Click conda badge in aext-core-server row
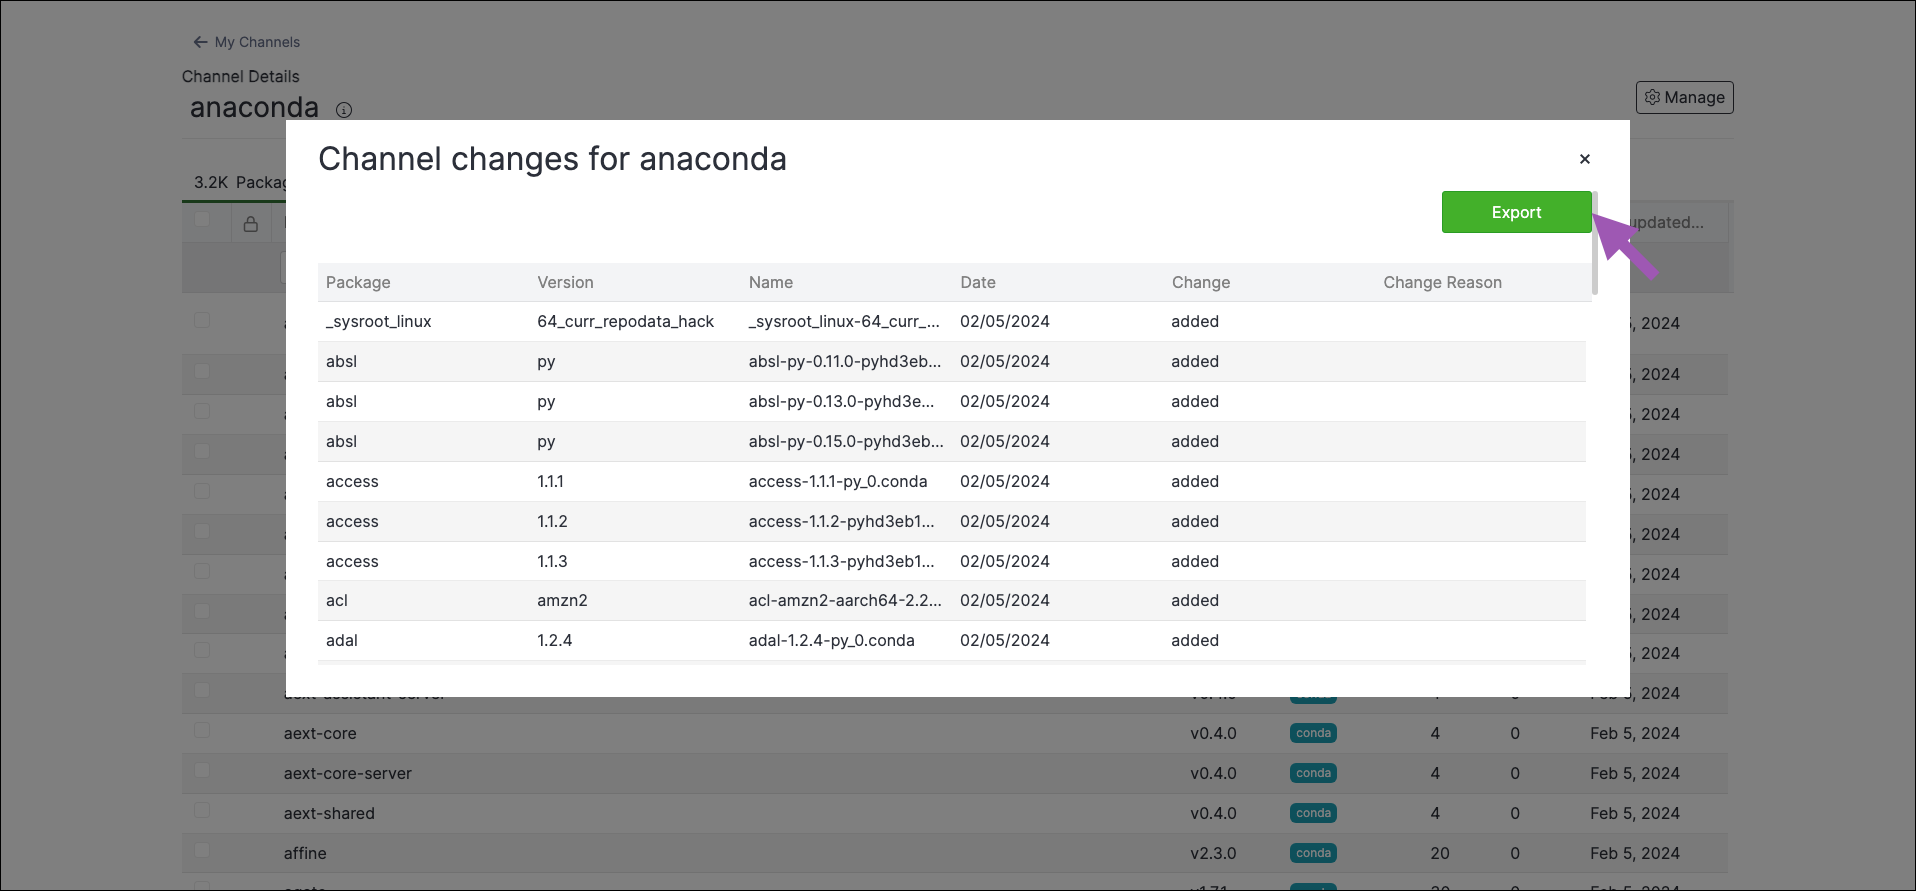The height and width of the screenshot is (891, 1916). (x=1313, y=773)
